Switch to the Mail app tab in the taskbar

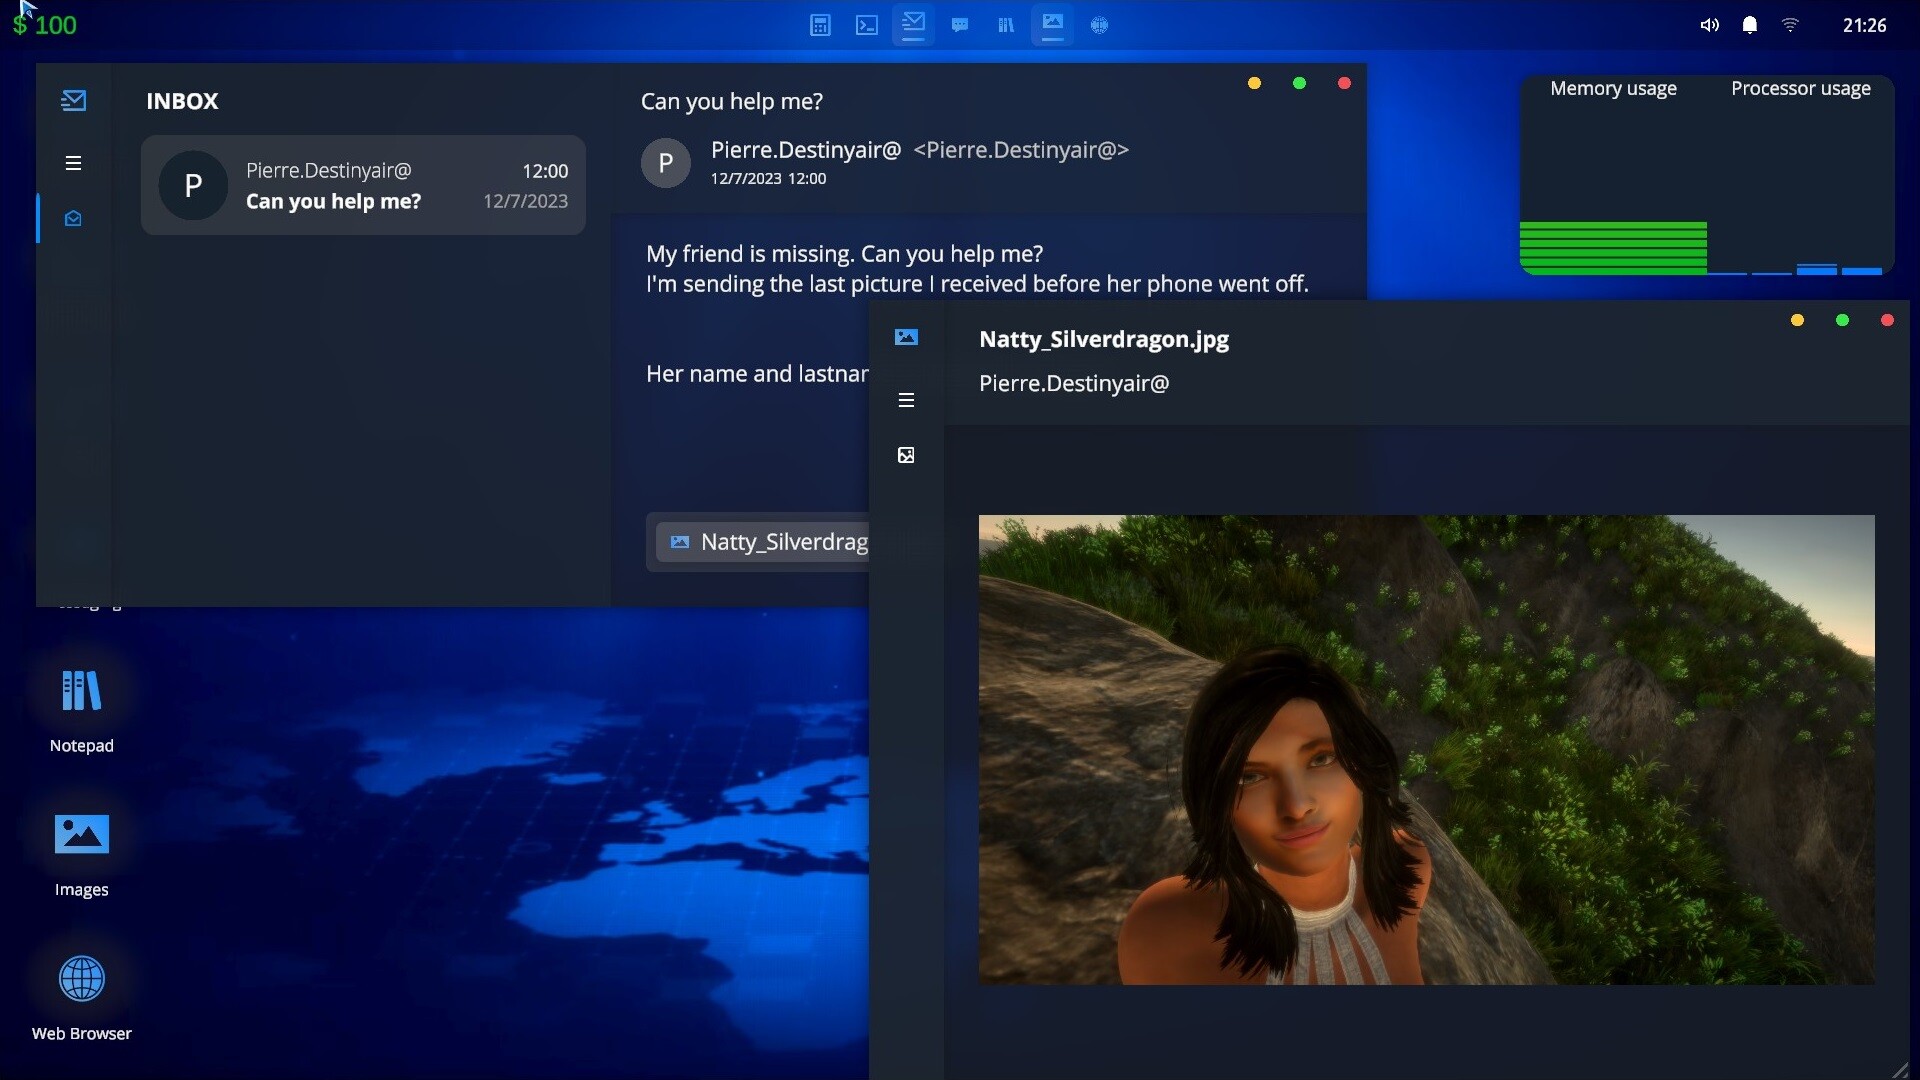913,25
